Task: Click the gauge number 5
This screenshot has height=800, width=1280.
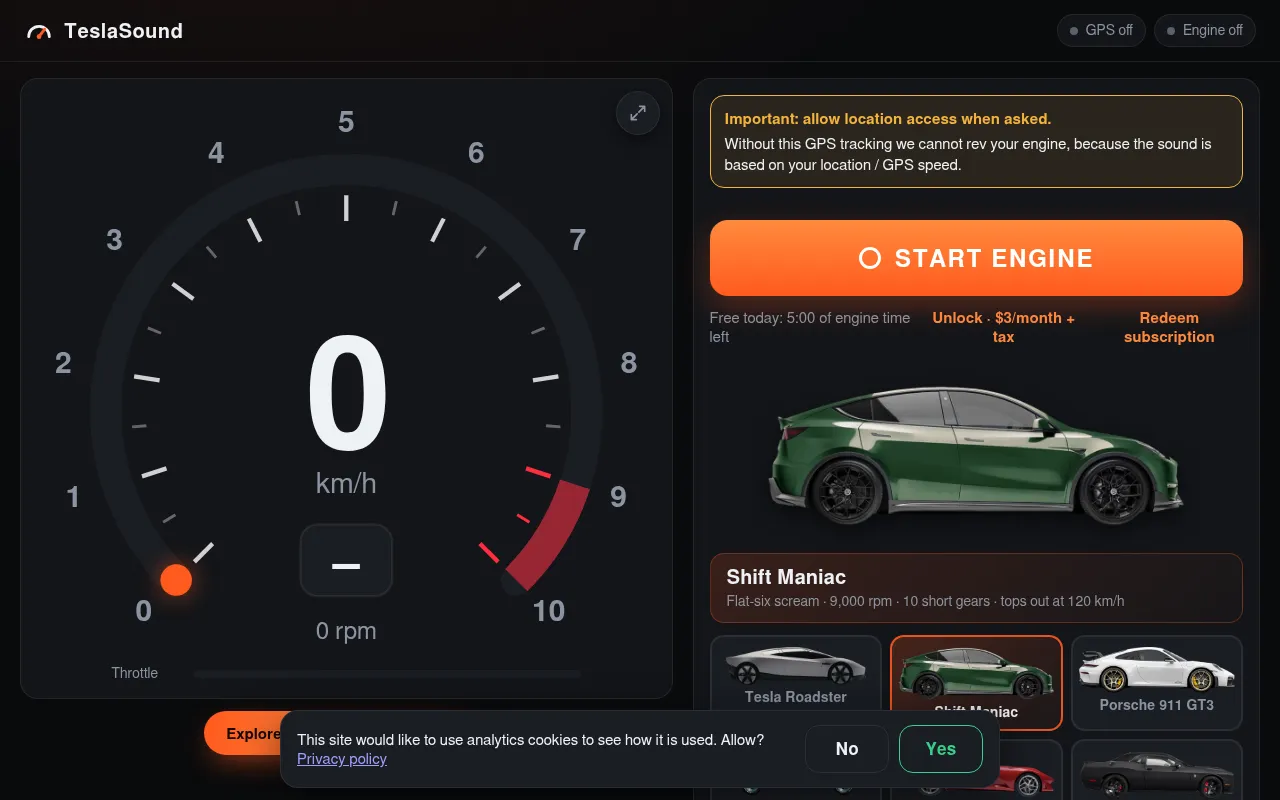Action: point(346,122)
